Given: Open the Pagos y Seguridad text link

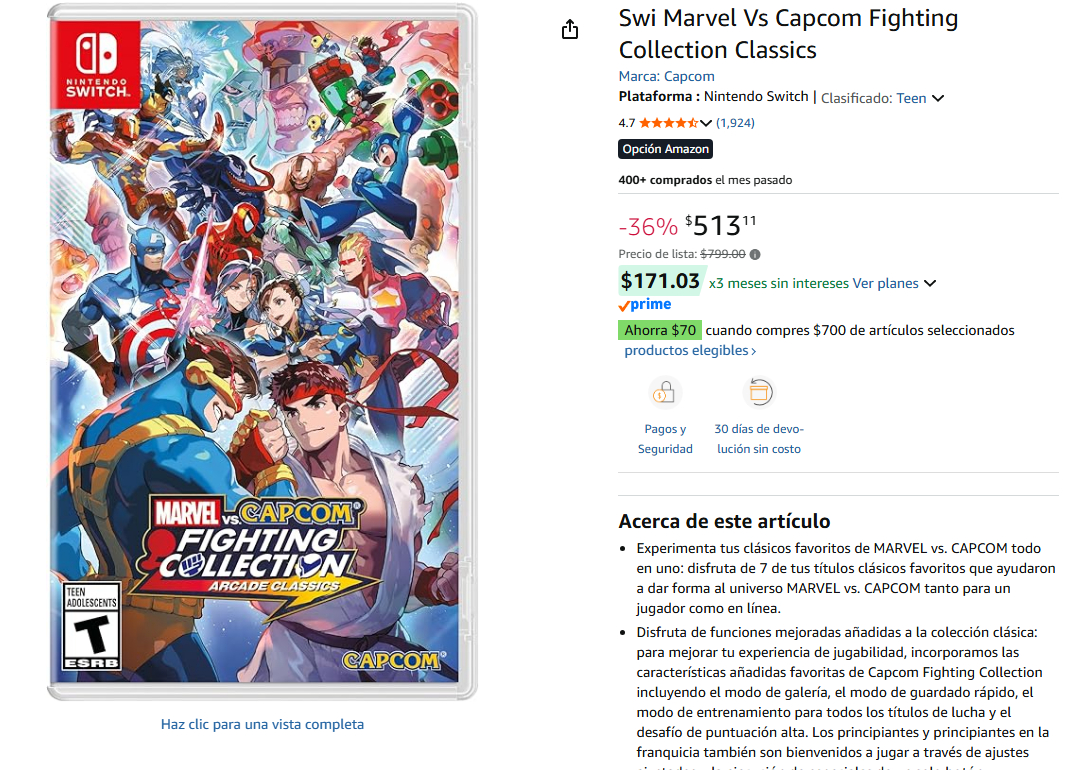Looking at the screenshot, I should point(665,439).
